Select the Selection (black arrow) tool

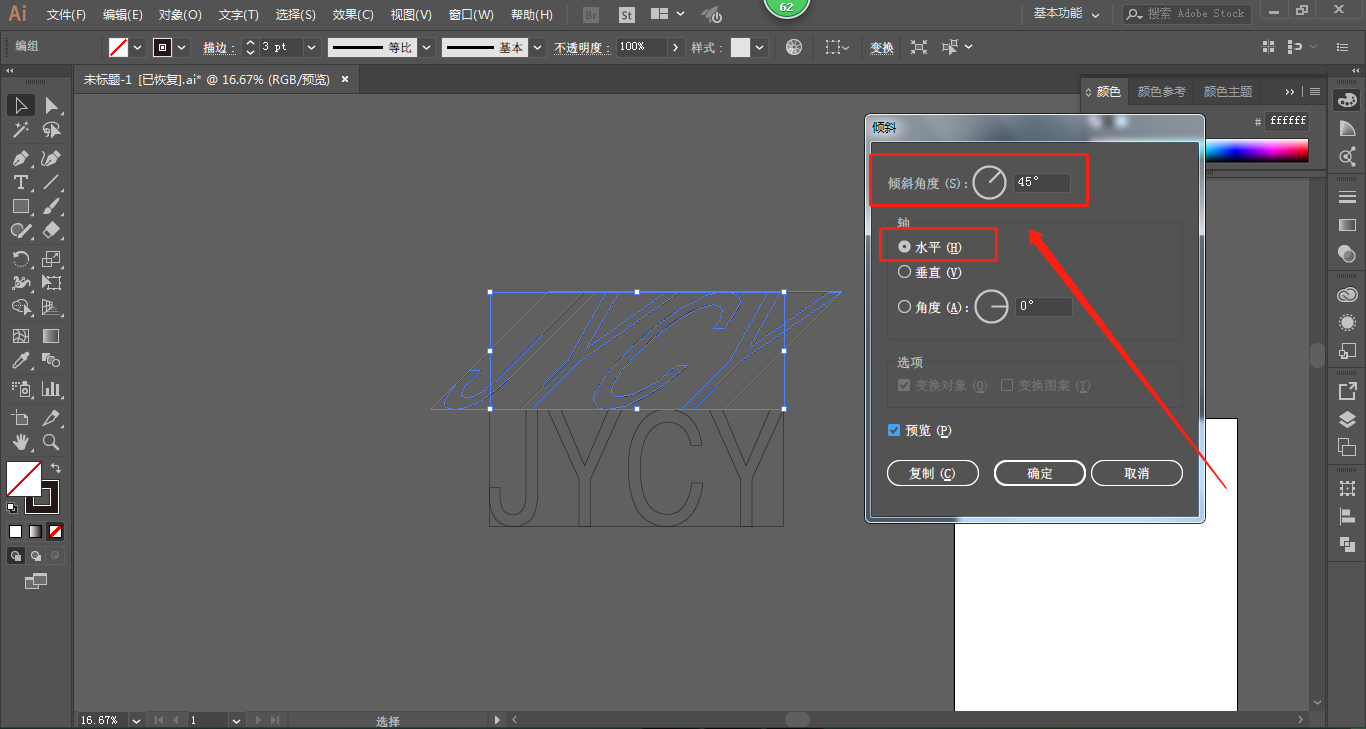coord(21,106)
